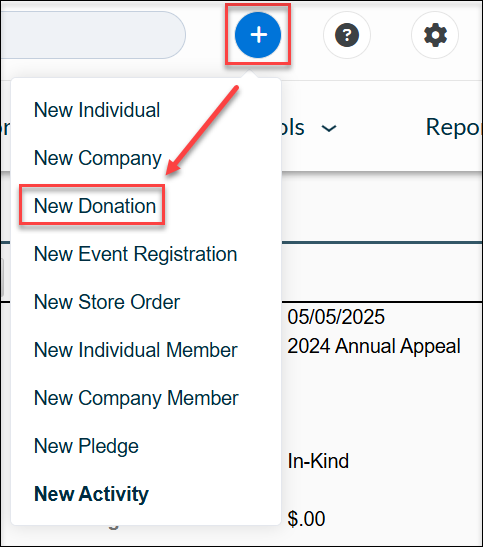
Task: Open the settings gear icon
Action: pos(435,35)
